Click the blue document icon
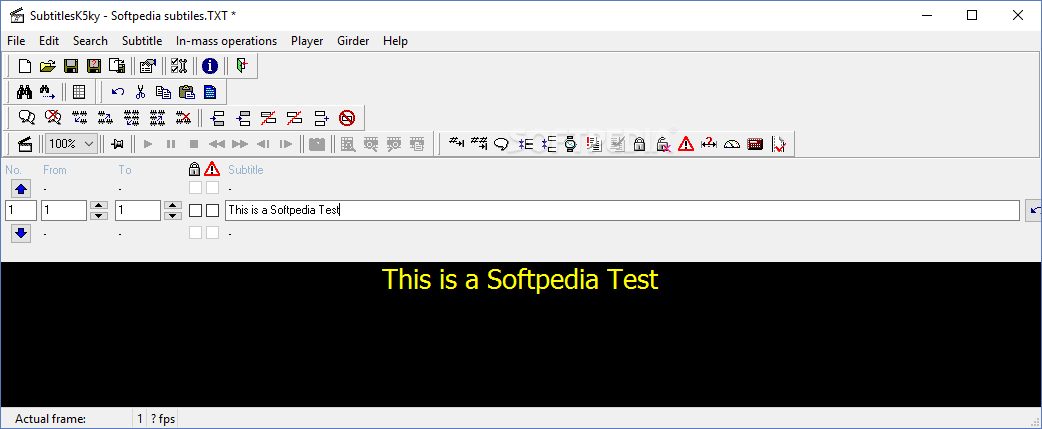The width and height of the screenshot is (1042, 429). tap(210, 92)
